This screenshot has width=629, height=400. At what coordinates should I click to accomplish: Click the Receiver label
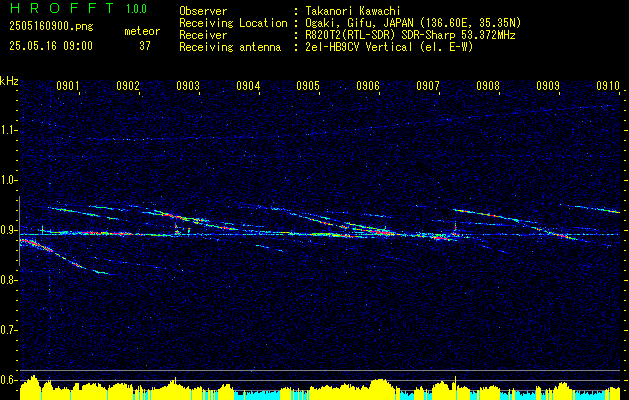pos(203,35)
